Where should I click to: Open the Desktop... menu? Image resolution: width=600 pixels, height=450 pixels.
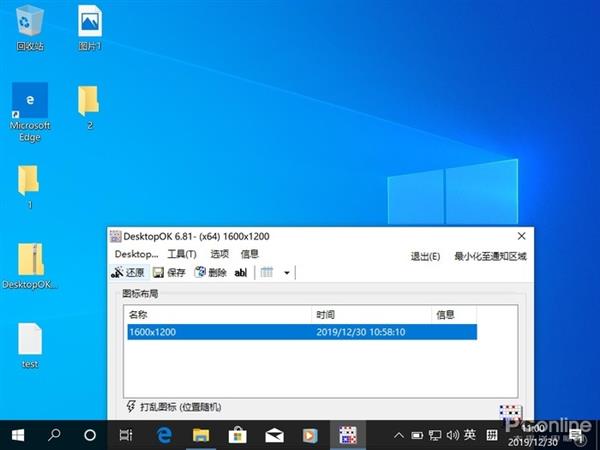point(136,254)
